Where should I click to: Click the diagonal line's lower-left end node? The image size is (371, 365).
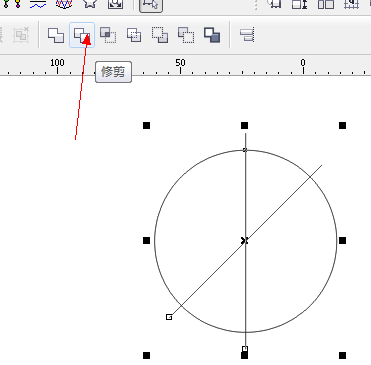pyautogui.click(x=169, y=317)
